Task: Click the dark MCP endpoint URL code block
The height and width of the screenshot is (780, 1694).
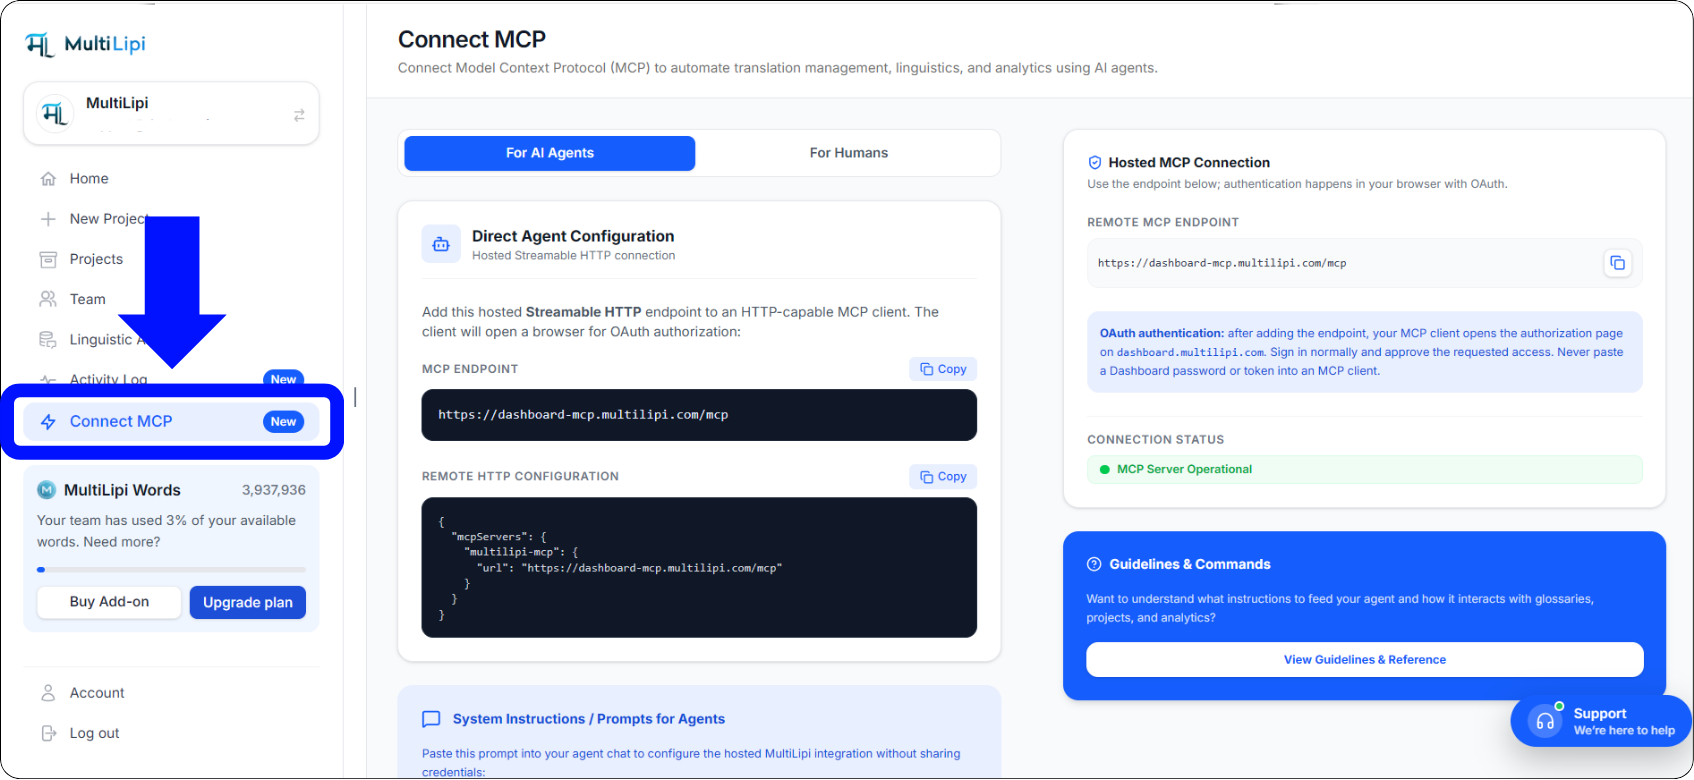Action: click(699, 415)
